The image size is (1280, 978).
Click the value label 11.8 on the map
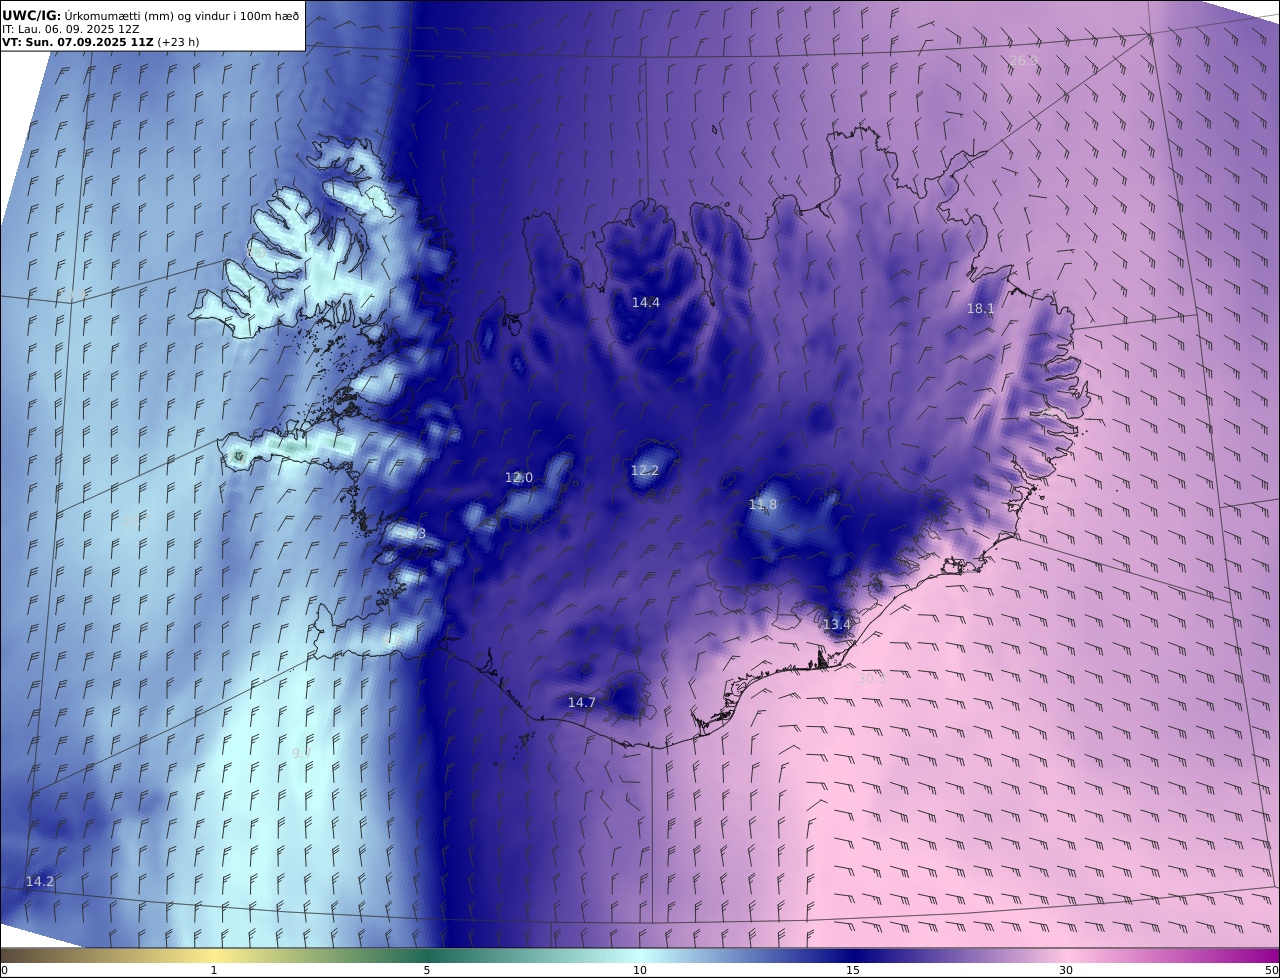[x=763, y=505]
